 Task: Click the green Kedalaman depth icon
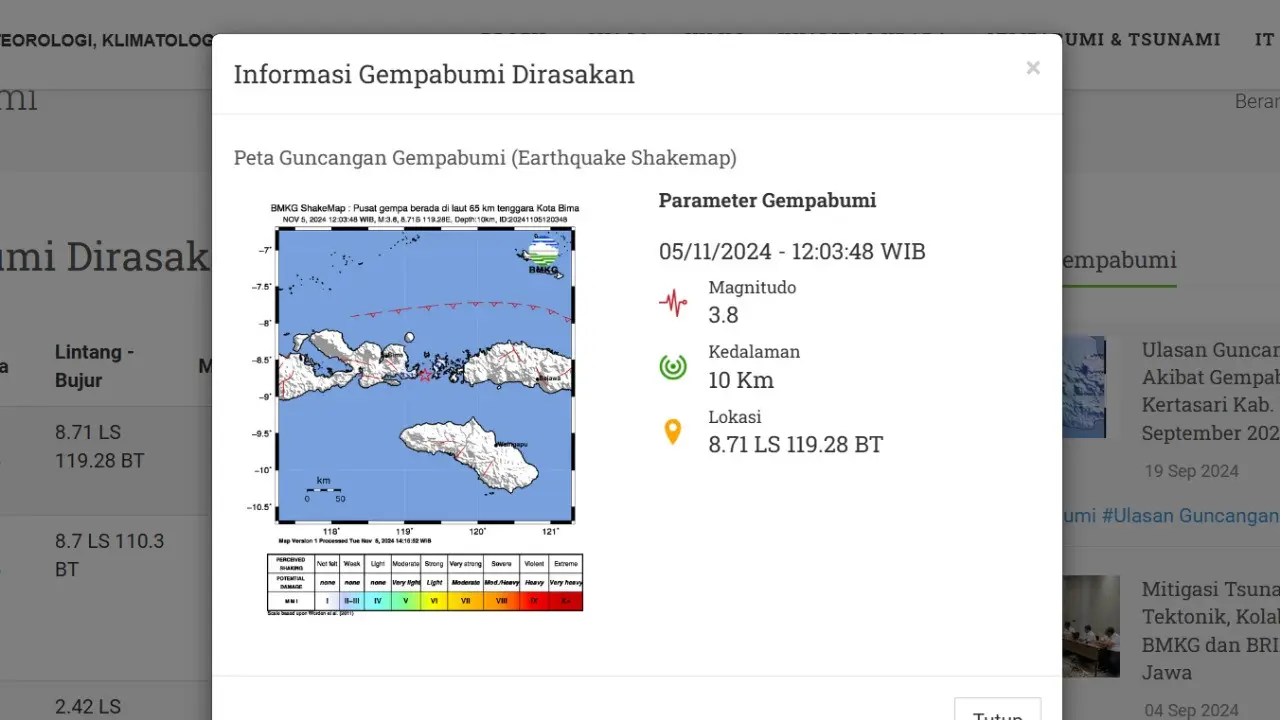point(673,367)
